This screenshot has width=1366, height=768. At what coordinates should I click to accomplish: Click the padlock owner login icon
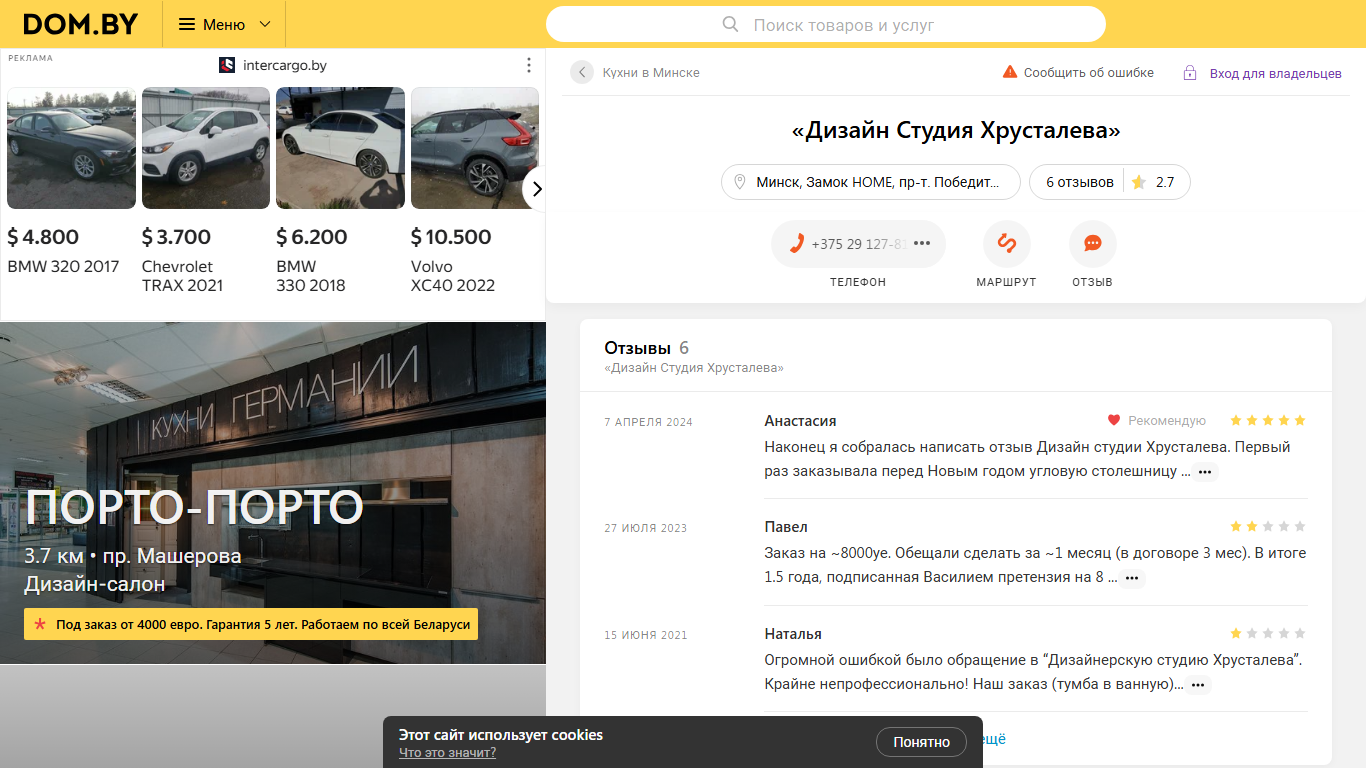click(x=1190, y=73)
